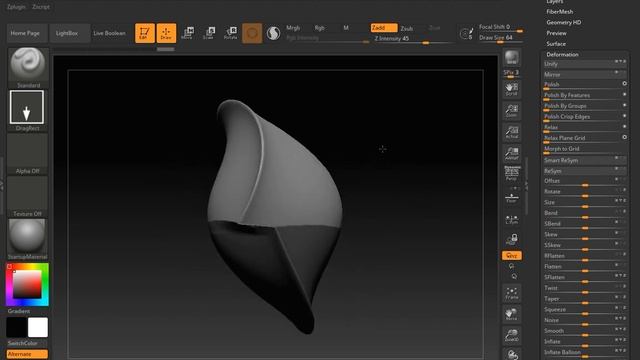
Task: Toggle Zadd mode
Action: (384, 28)
